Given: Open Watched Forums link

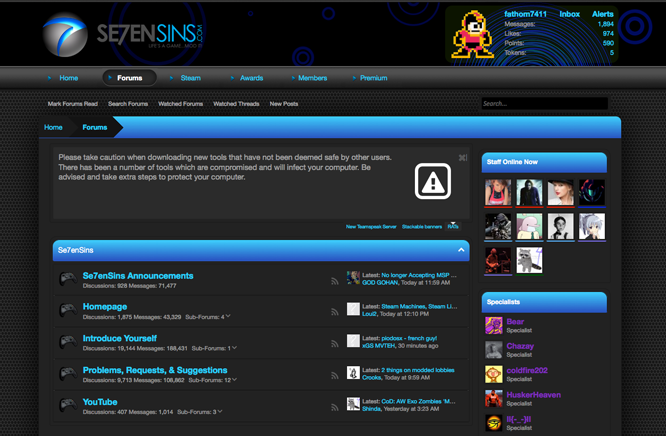Looking at the screenshot, I should 181,104.
